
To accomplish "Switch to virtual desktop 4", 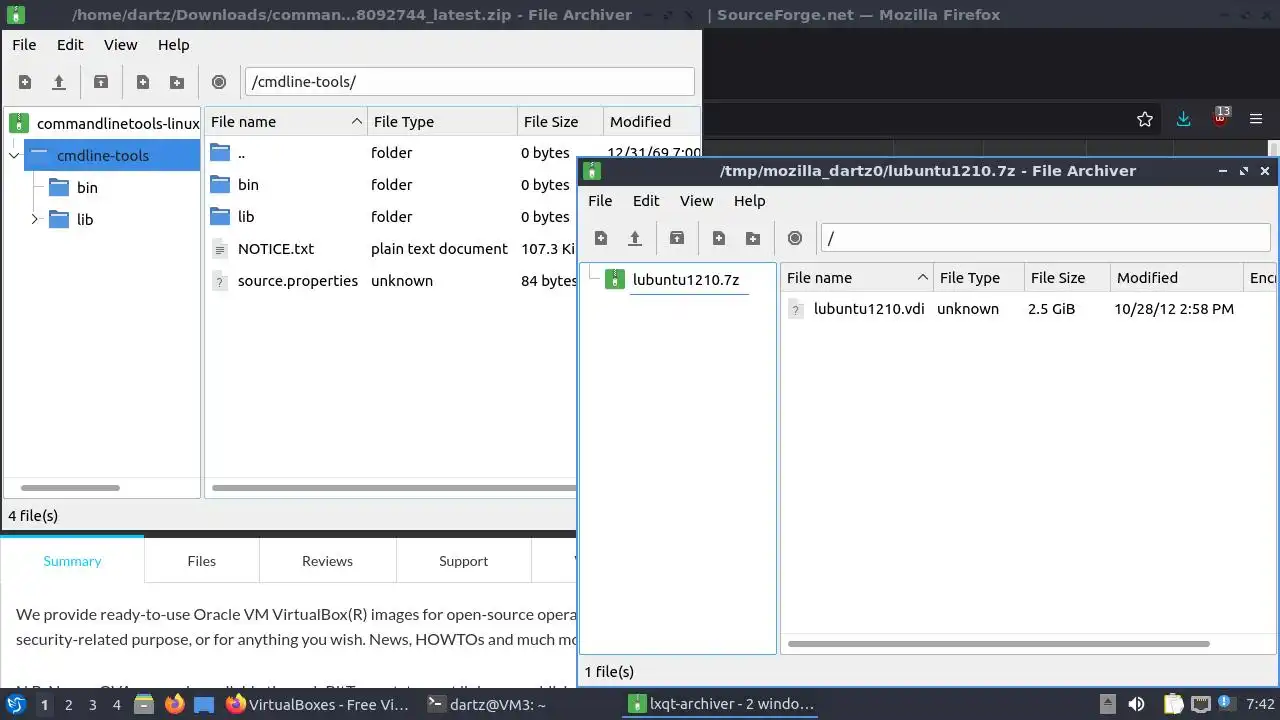I will click(117, 704).
